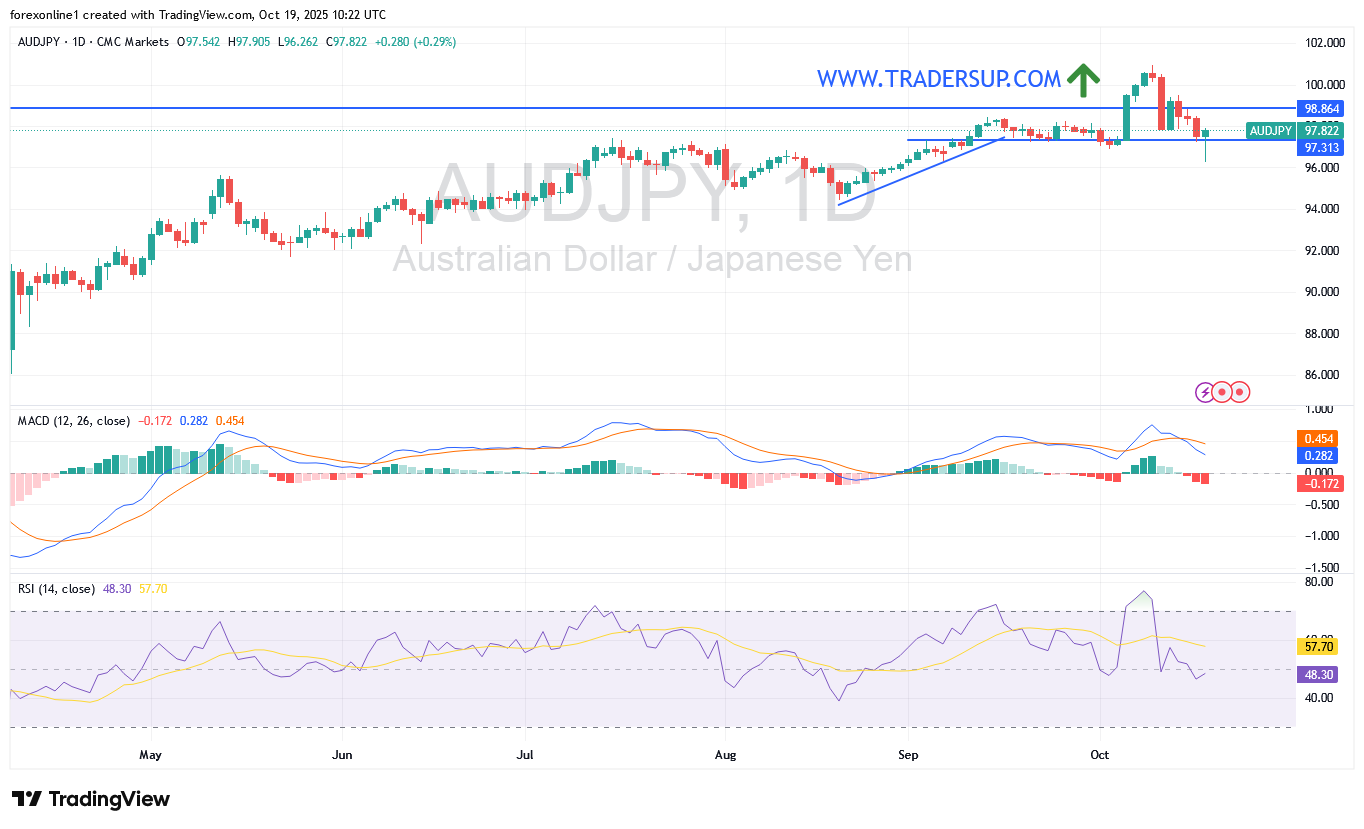Select the MACD (12, 26, close) legend
This screenshot has height=829, width=1364.
click(x=74, y=421)
